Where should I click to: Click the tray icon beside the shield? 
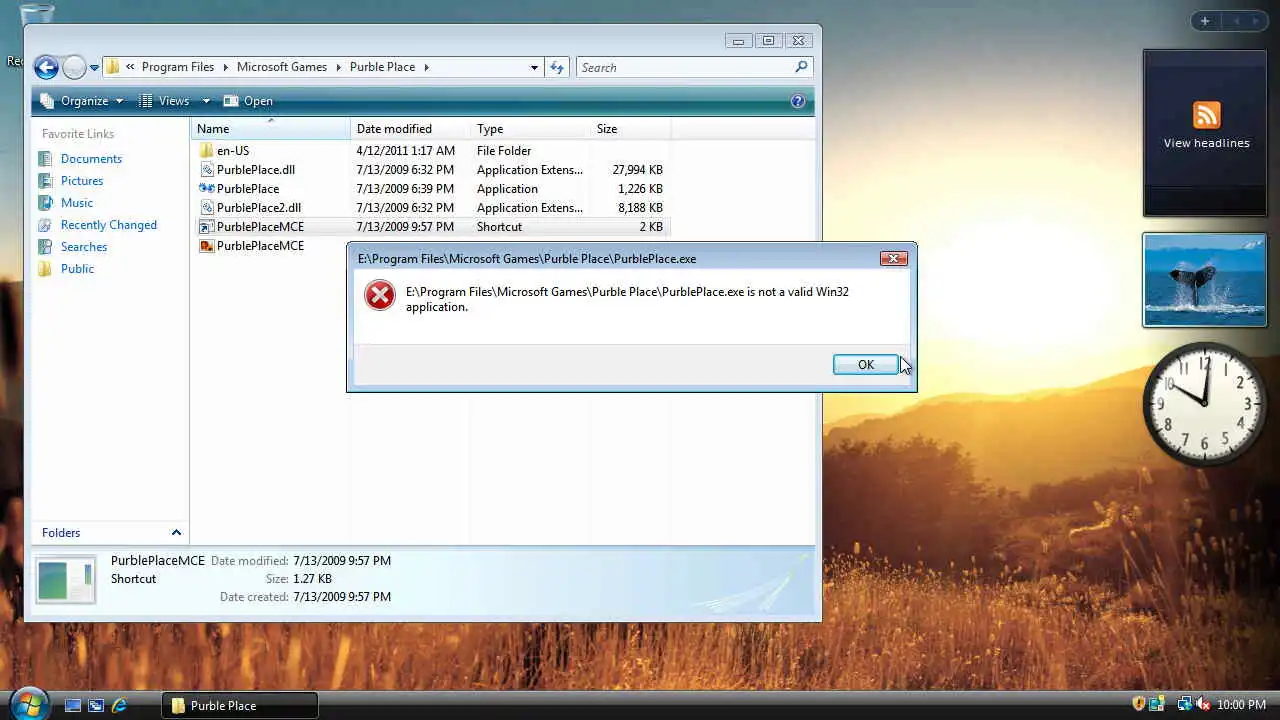(1157, 705)
